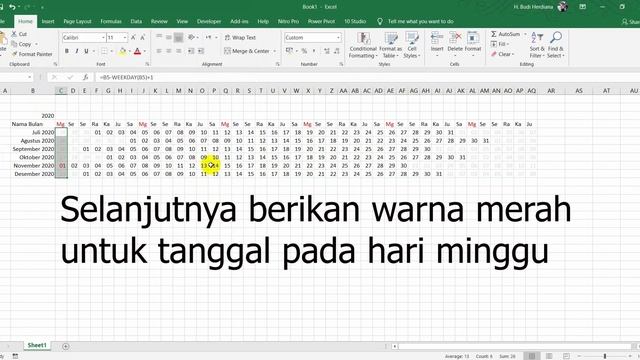This screenshot has width=640, height=360.
Task: Adjust the zoom slider in status bar
Action: click(605, 356)
